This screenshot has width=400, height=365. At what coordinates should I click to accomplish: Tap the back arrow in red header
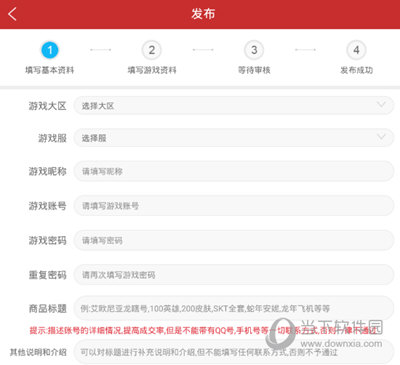point(12,14)
